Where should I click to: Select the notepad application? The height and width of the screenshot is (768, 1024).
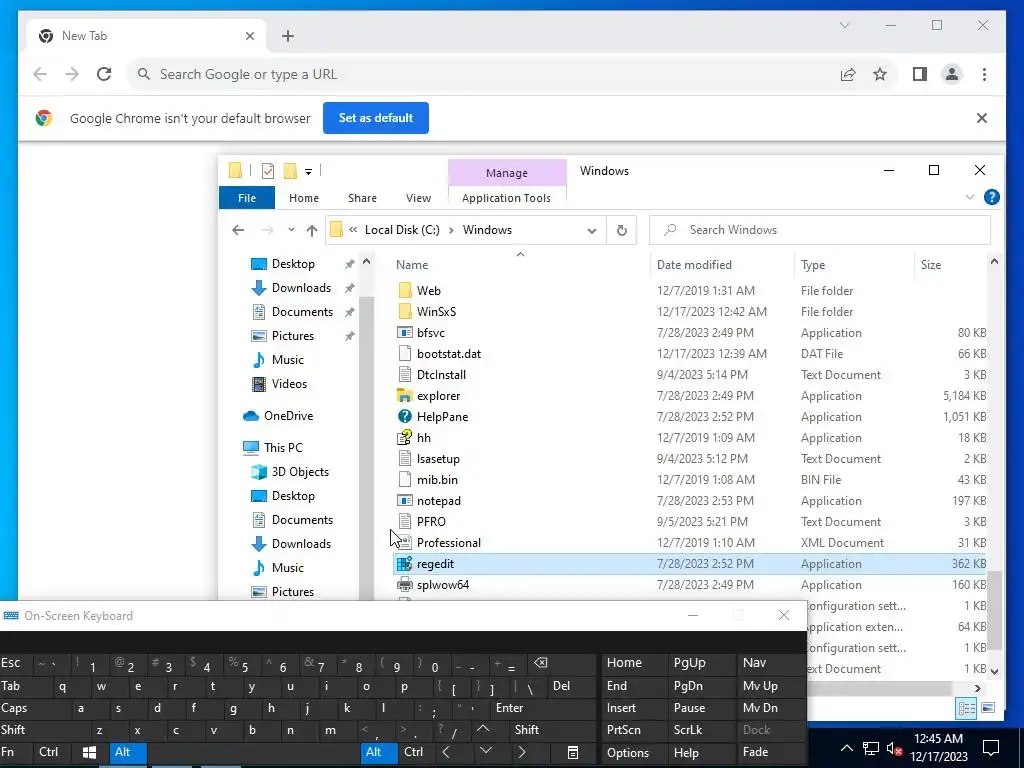[438, 501]
